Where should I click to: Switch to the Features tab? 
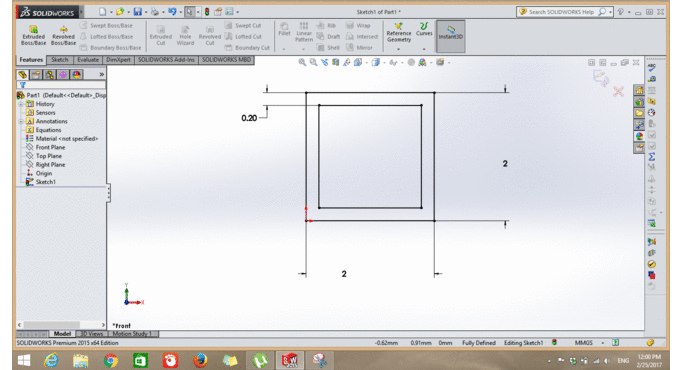point(31,60)
